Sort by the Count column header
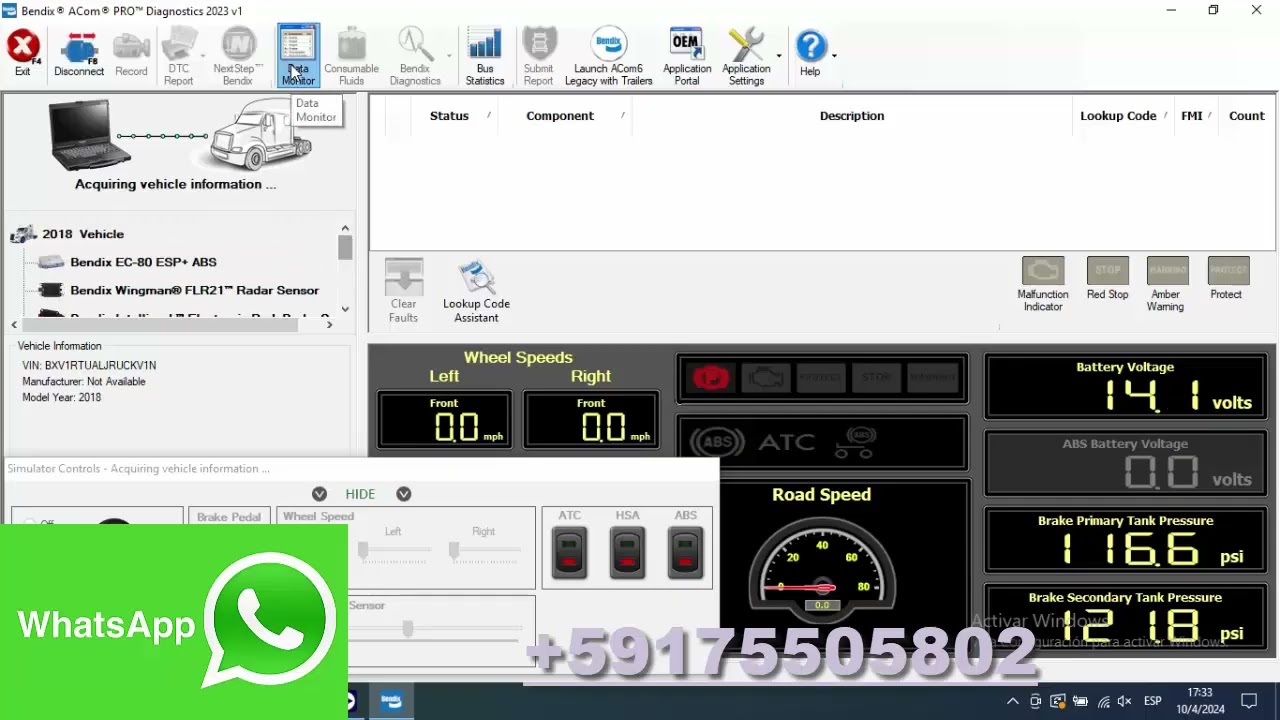The image size is (1280, 720). (x=1247, y=116)
